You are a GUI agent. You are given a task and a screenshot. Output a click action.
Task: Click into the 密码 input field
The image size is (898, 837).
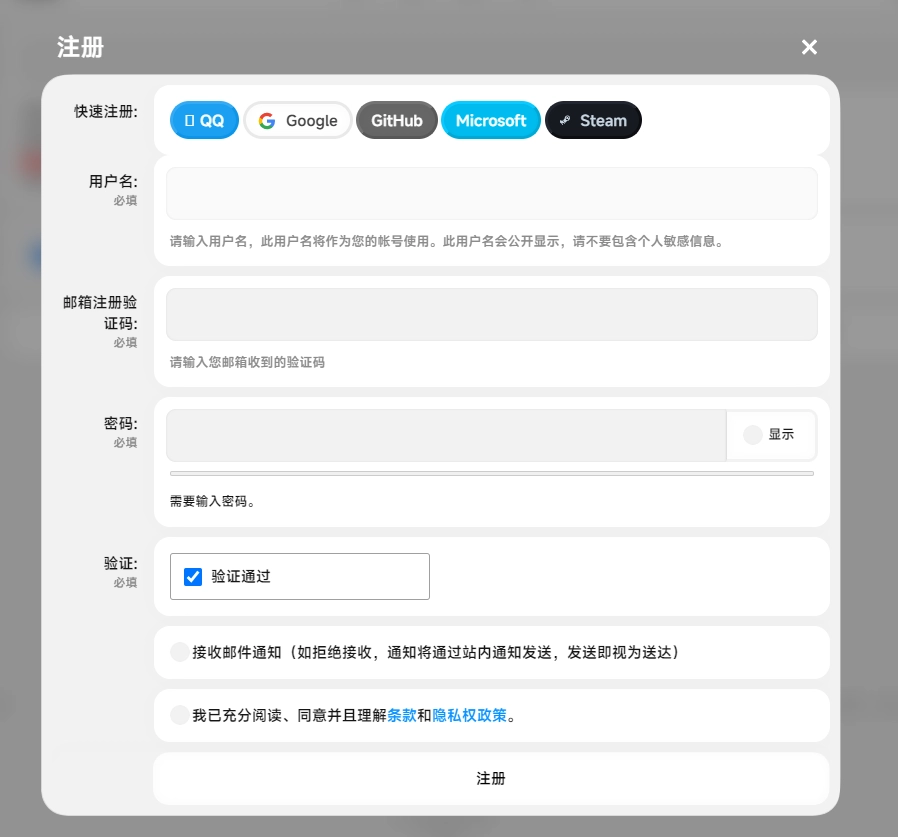click(x=446, y=435)
